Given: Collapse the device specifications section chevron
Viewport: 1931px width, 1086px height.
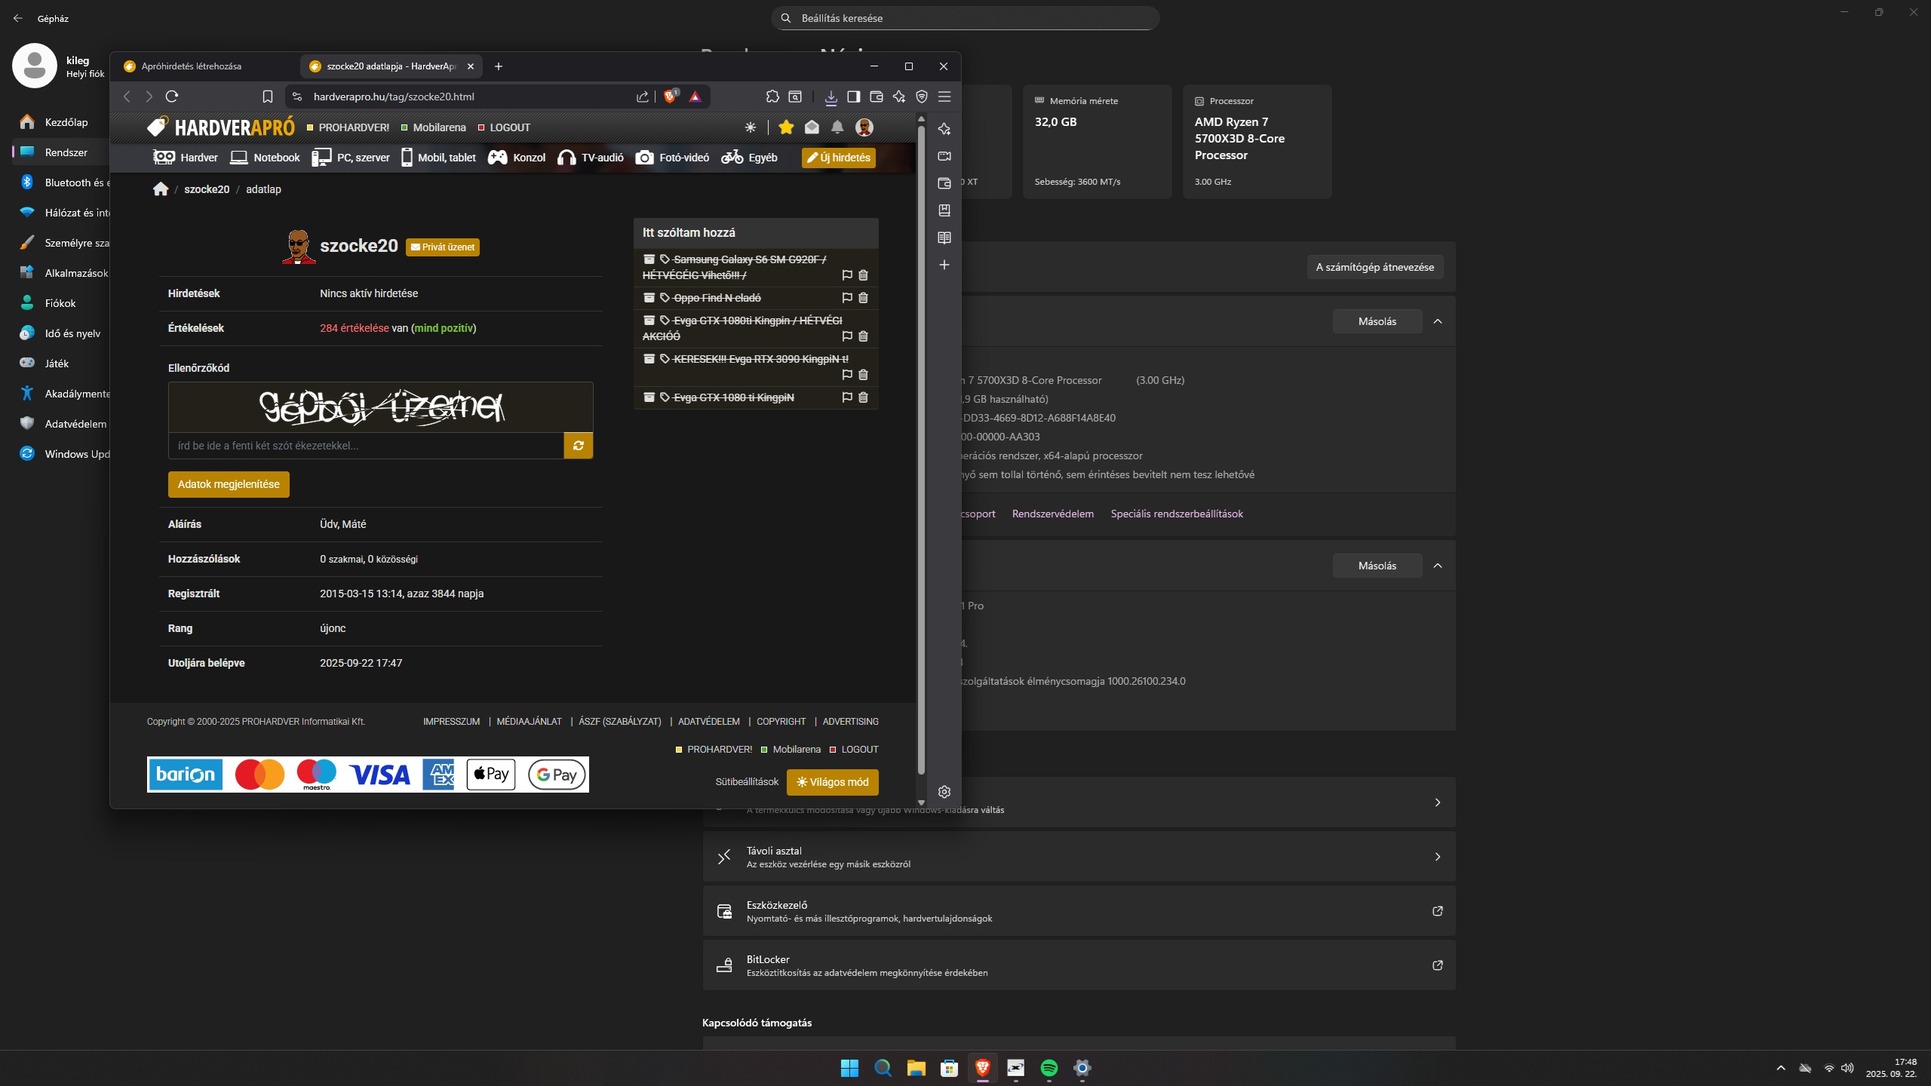Looking at the screenshot, I should pos(1437,322).
